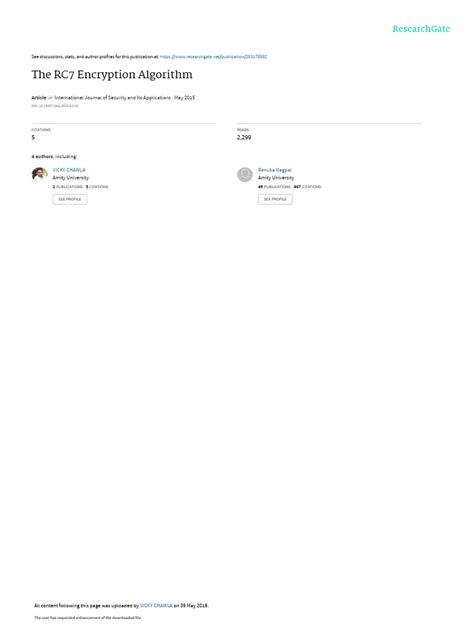This screenshot has height=632, width=474.
Task: Open VICKY CHAWLA link in upload footer
Action: coord(156,605)
